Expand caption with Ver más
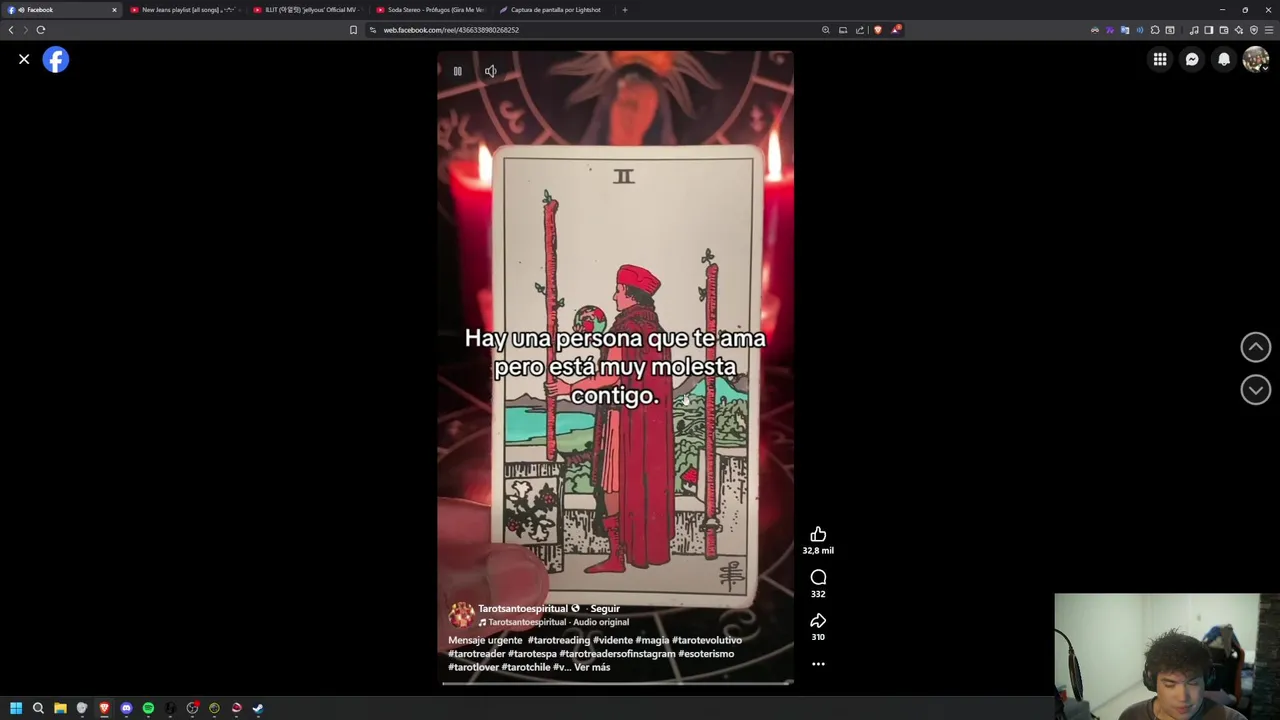Viewport: 1280px width, 720px height. pos(592,667)
